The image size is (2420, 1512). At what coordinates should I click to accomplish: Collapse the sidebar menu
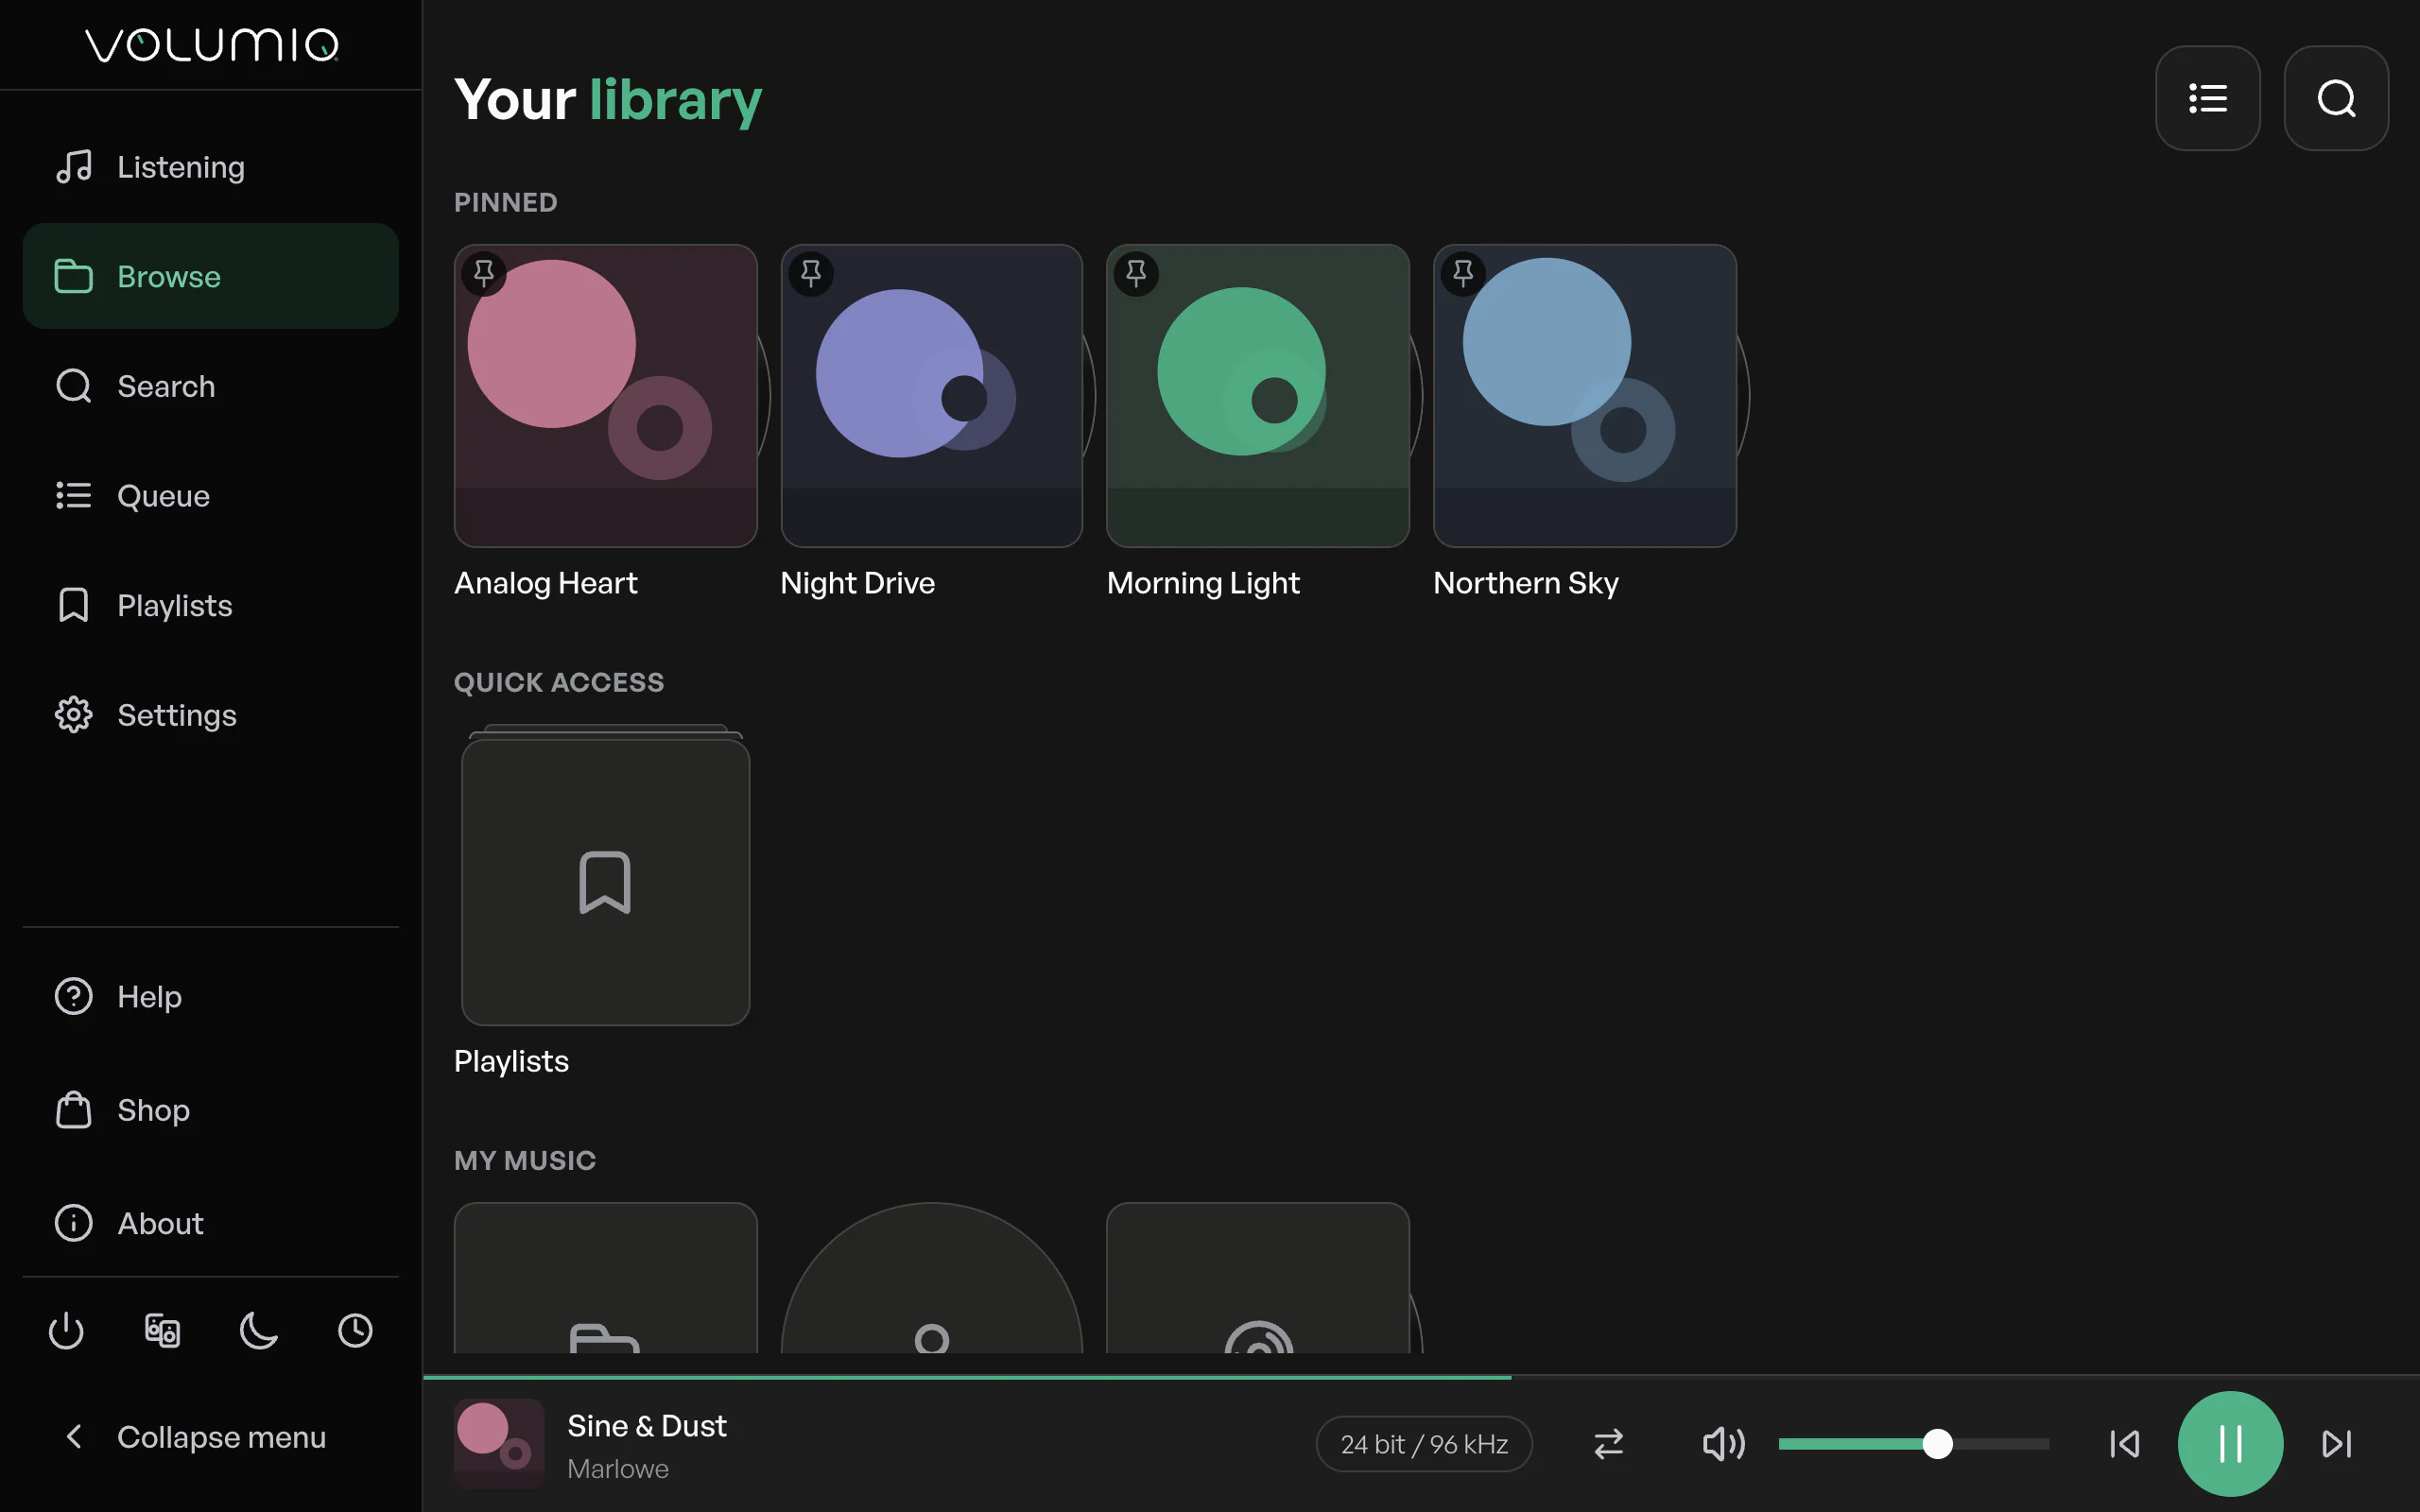(210, 1437)
